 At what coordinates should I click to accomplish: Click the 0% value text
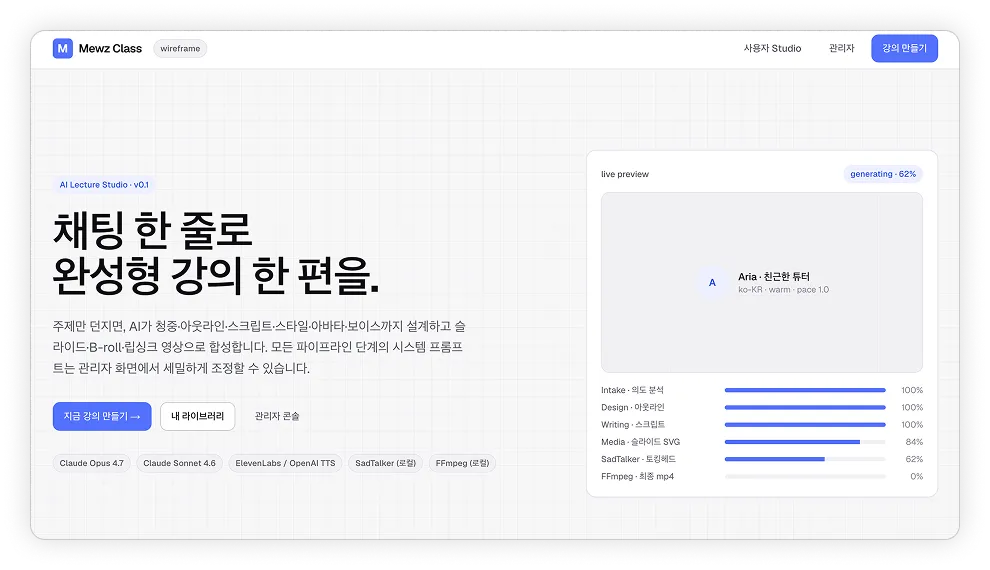pyautogui.click(x=916, y=477)
